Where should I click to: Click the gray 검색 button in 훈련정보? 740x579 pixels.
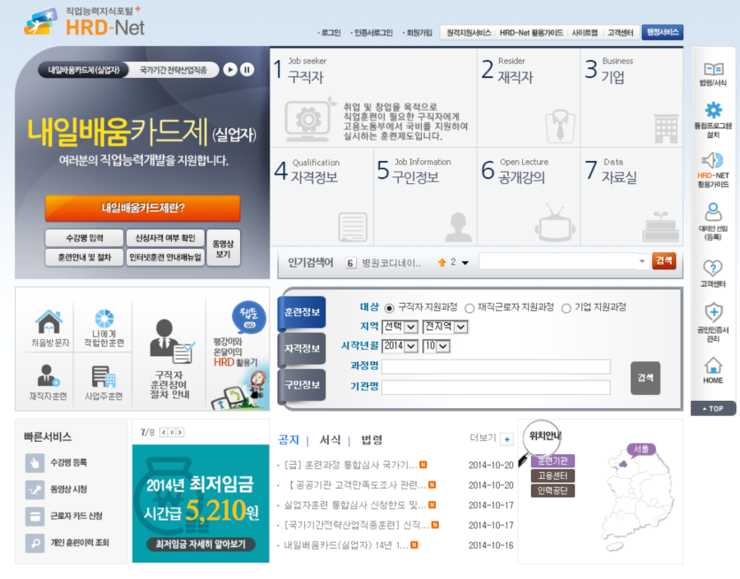click(645, 378)
